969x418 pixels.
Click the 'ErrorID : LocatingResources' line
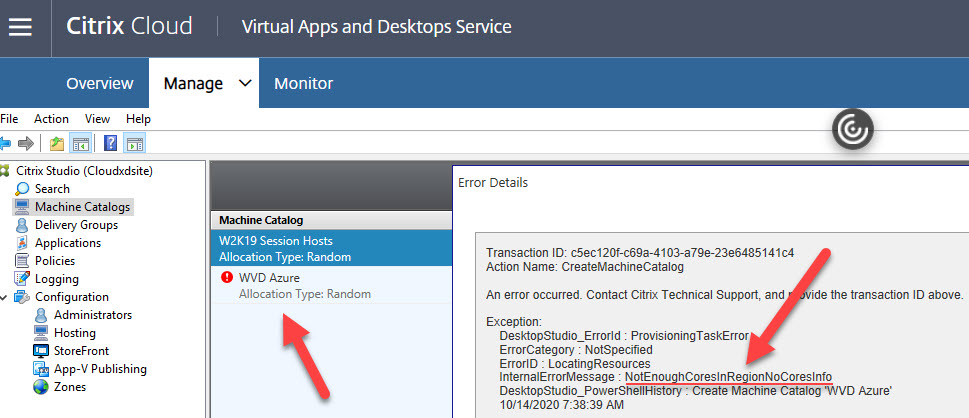[575, 363]
